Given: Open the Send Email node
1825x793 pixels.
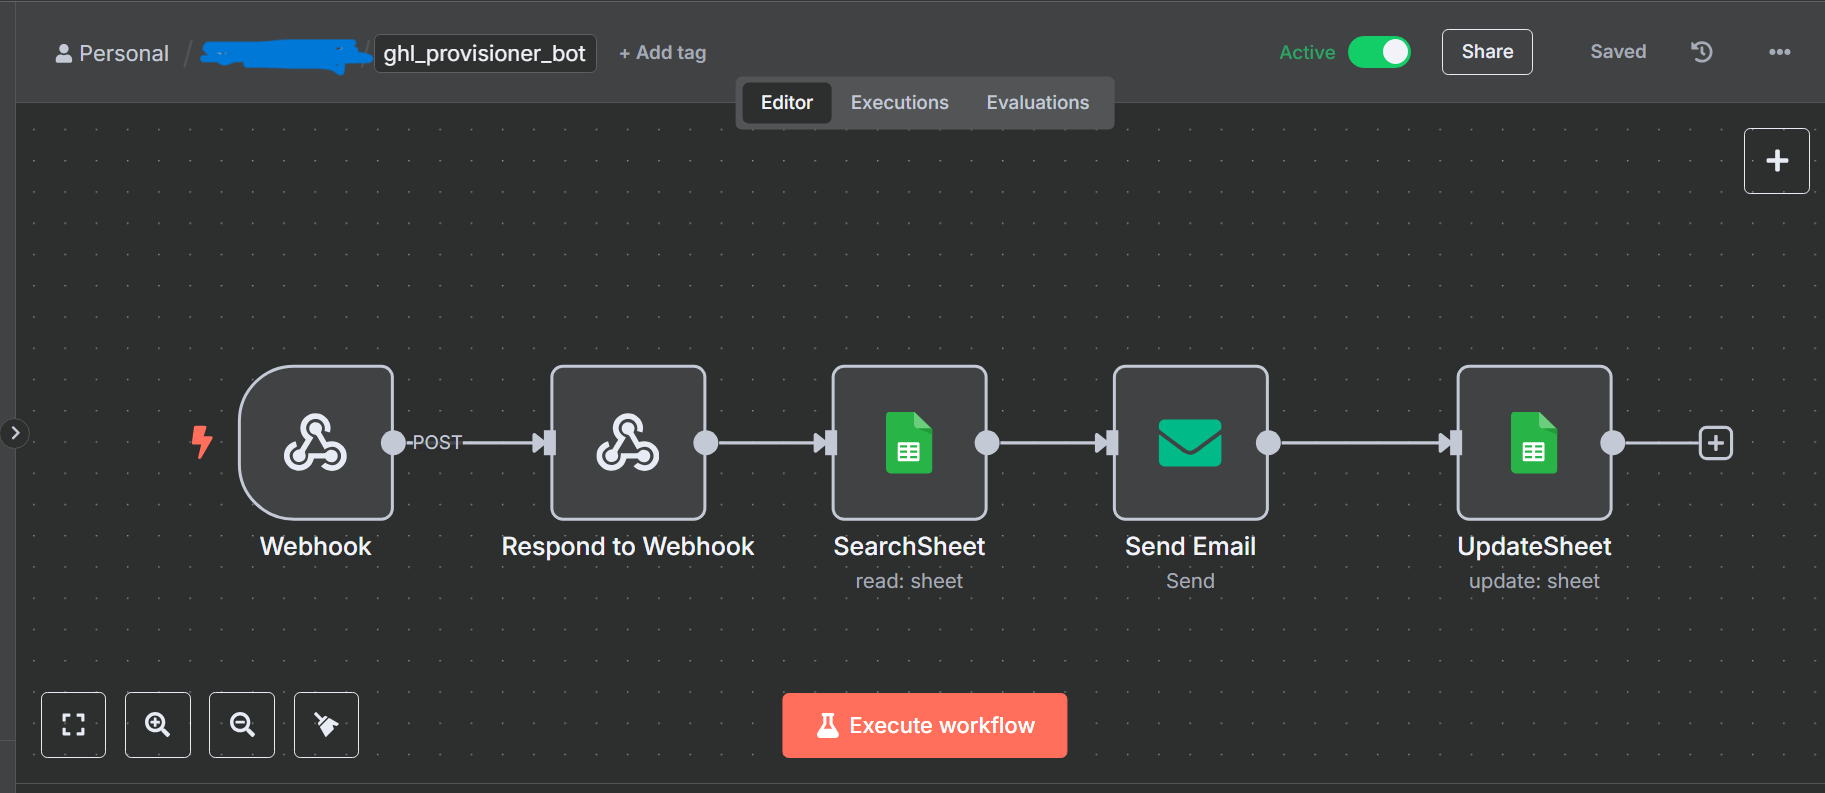Looking at the screenshot, I should (1190, 442).
